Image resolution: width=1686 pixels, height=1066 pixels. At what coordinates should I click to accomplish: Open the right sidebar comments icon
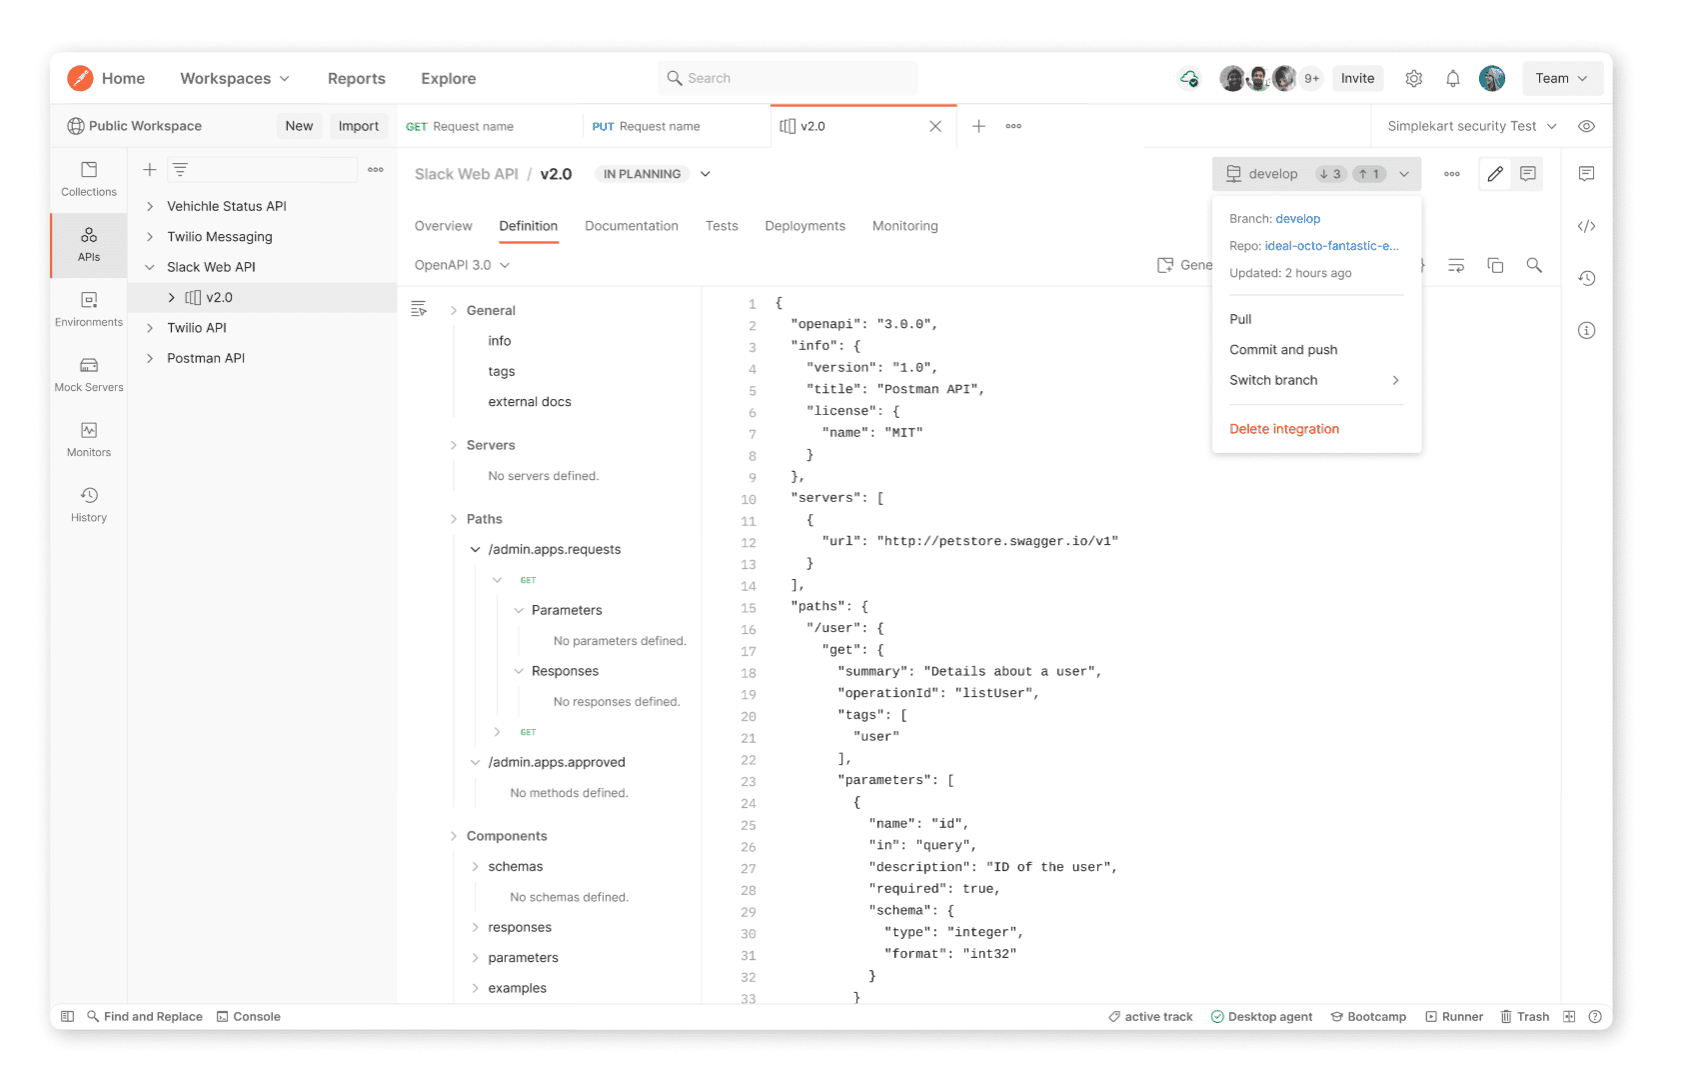tap(1586, 174)
